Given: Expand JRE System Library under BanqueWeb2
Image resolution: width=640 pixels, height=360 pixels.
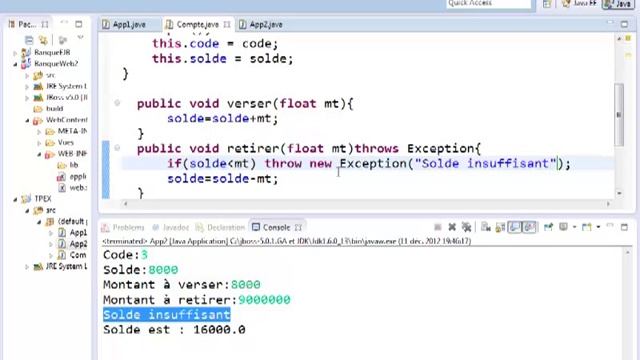Looking at the screenshot, I should [x=27, y=87].
